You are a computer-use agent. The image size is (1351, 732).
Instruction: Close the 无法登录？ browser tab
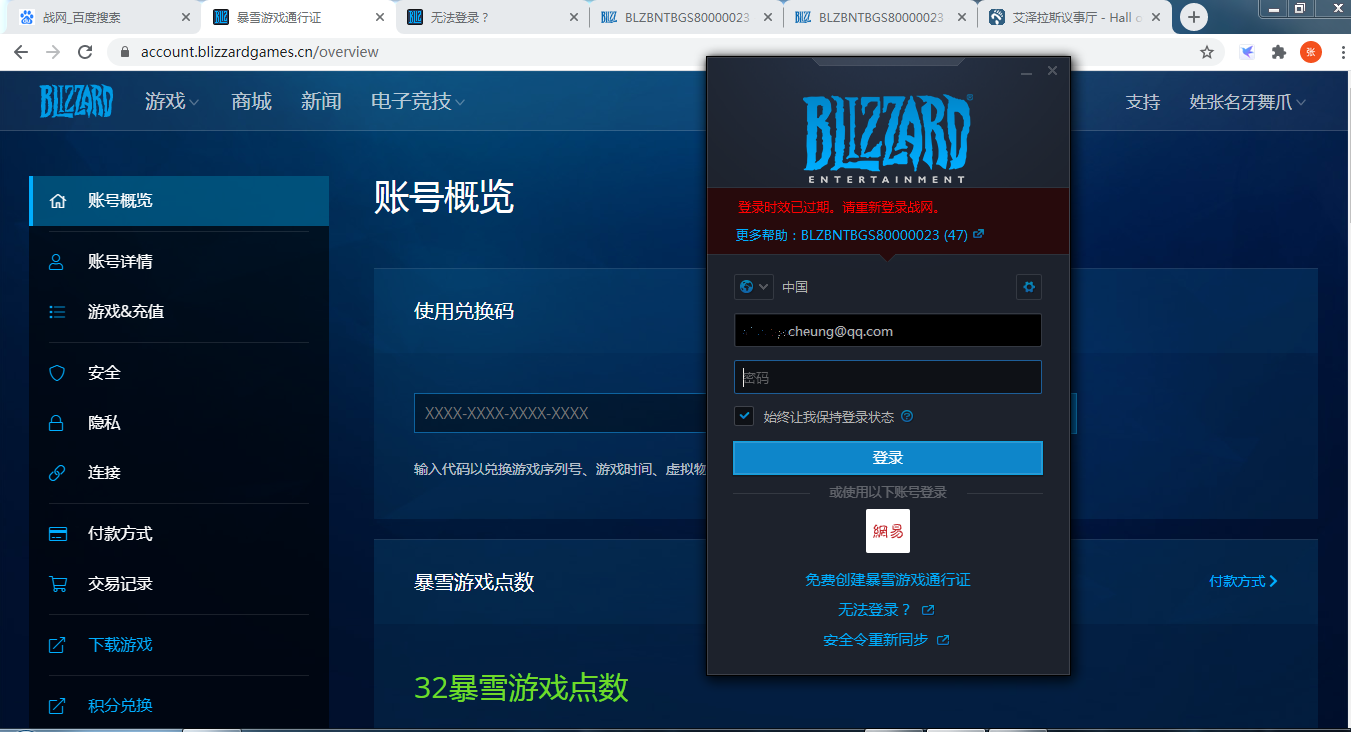(573, 18)
